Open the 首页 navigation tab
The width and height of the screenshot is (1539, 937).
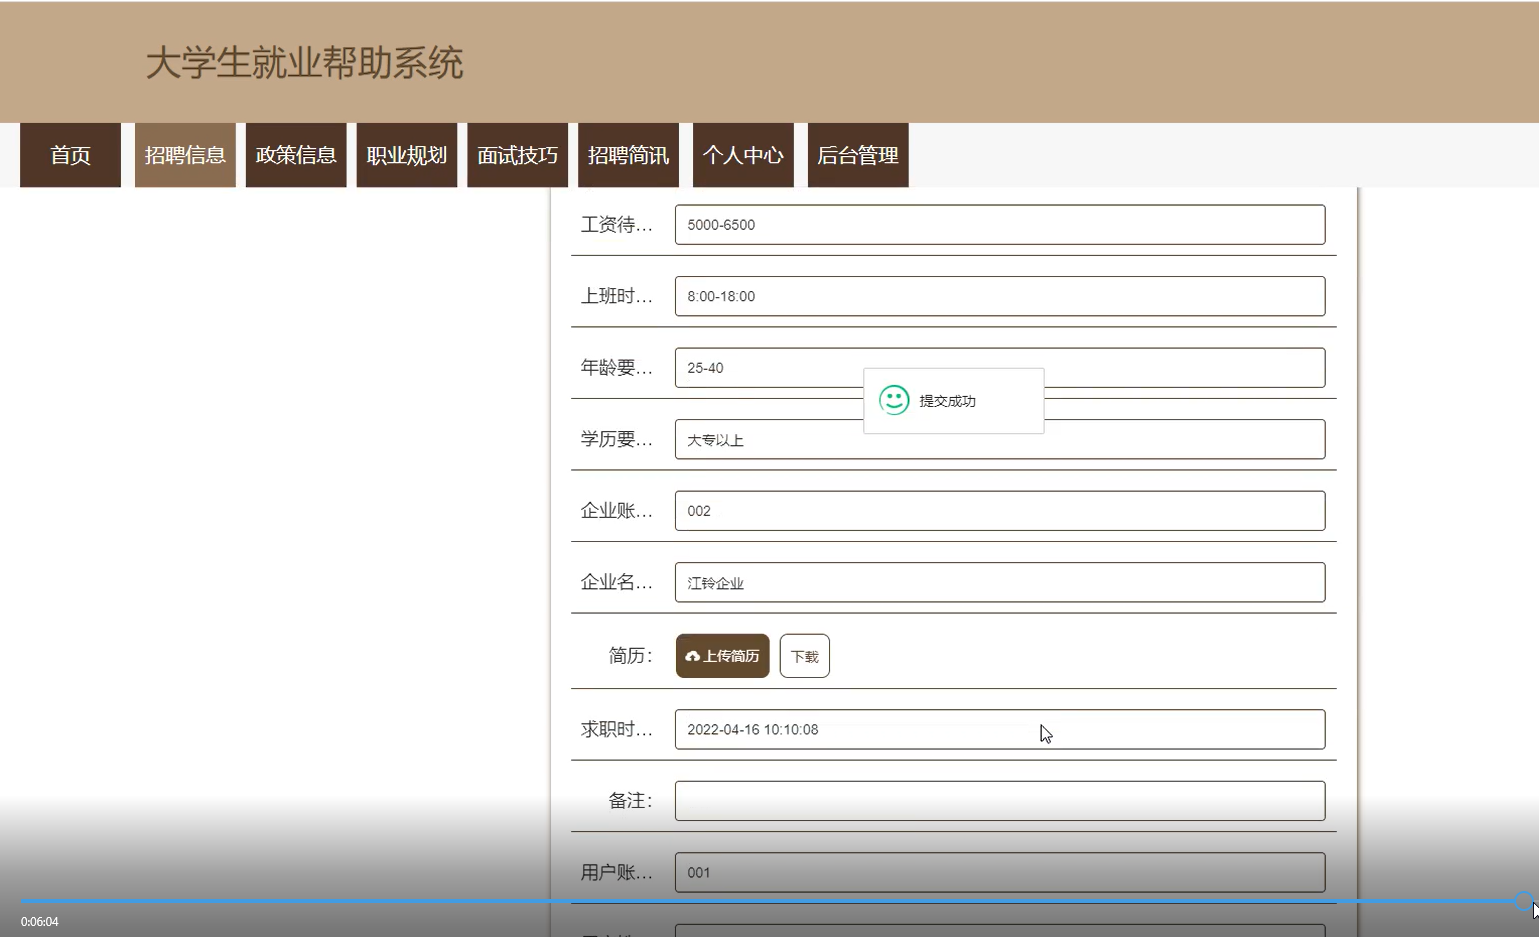click(69, 155)
